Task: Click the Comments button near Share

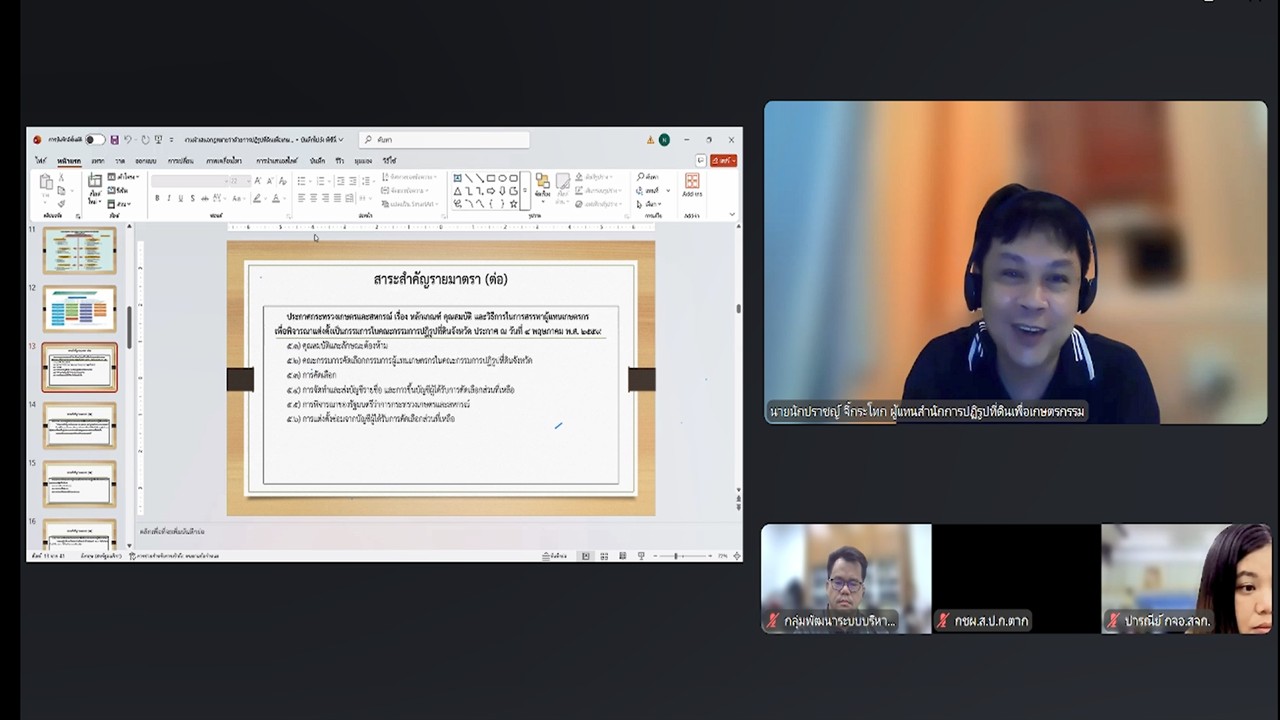Action: [x=701, y=161]
